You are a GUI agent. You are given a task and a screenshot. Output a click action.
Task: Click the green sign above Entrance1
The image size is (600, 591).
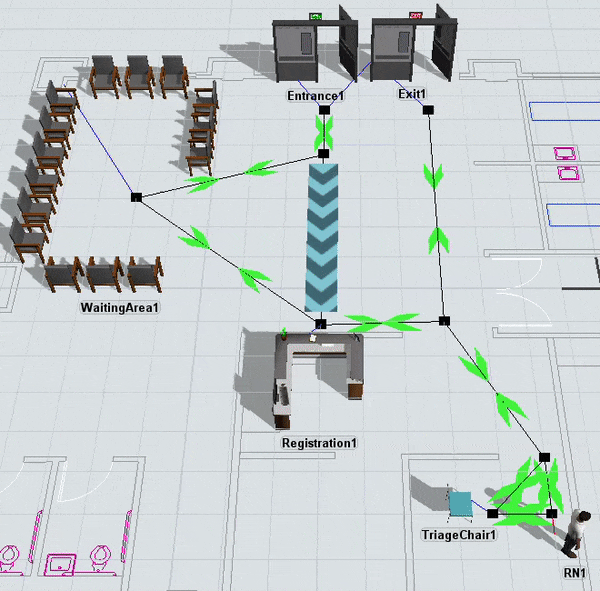(318, 16)
